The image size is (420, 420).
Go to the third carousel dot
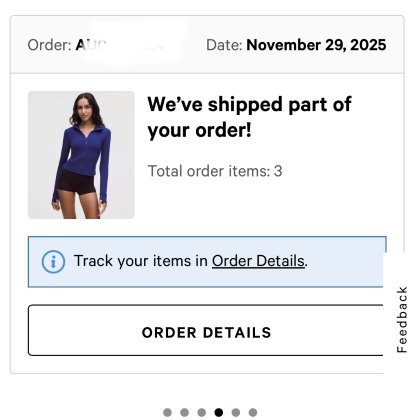pos(202,412)
